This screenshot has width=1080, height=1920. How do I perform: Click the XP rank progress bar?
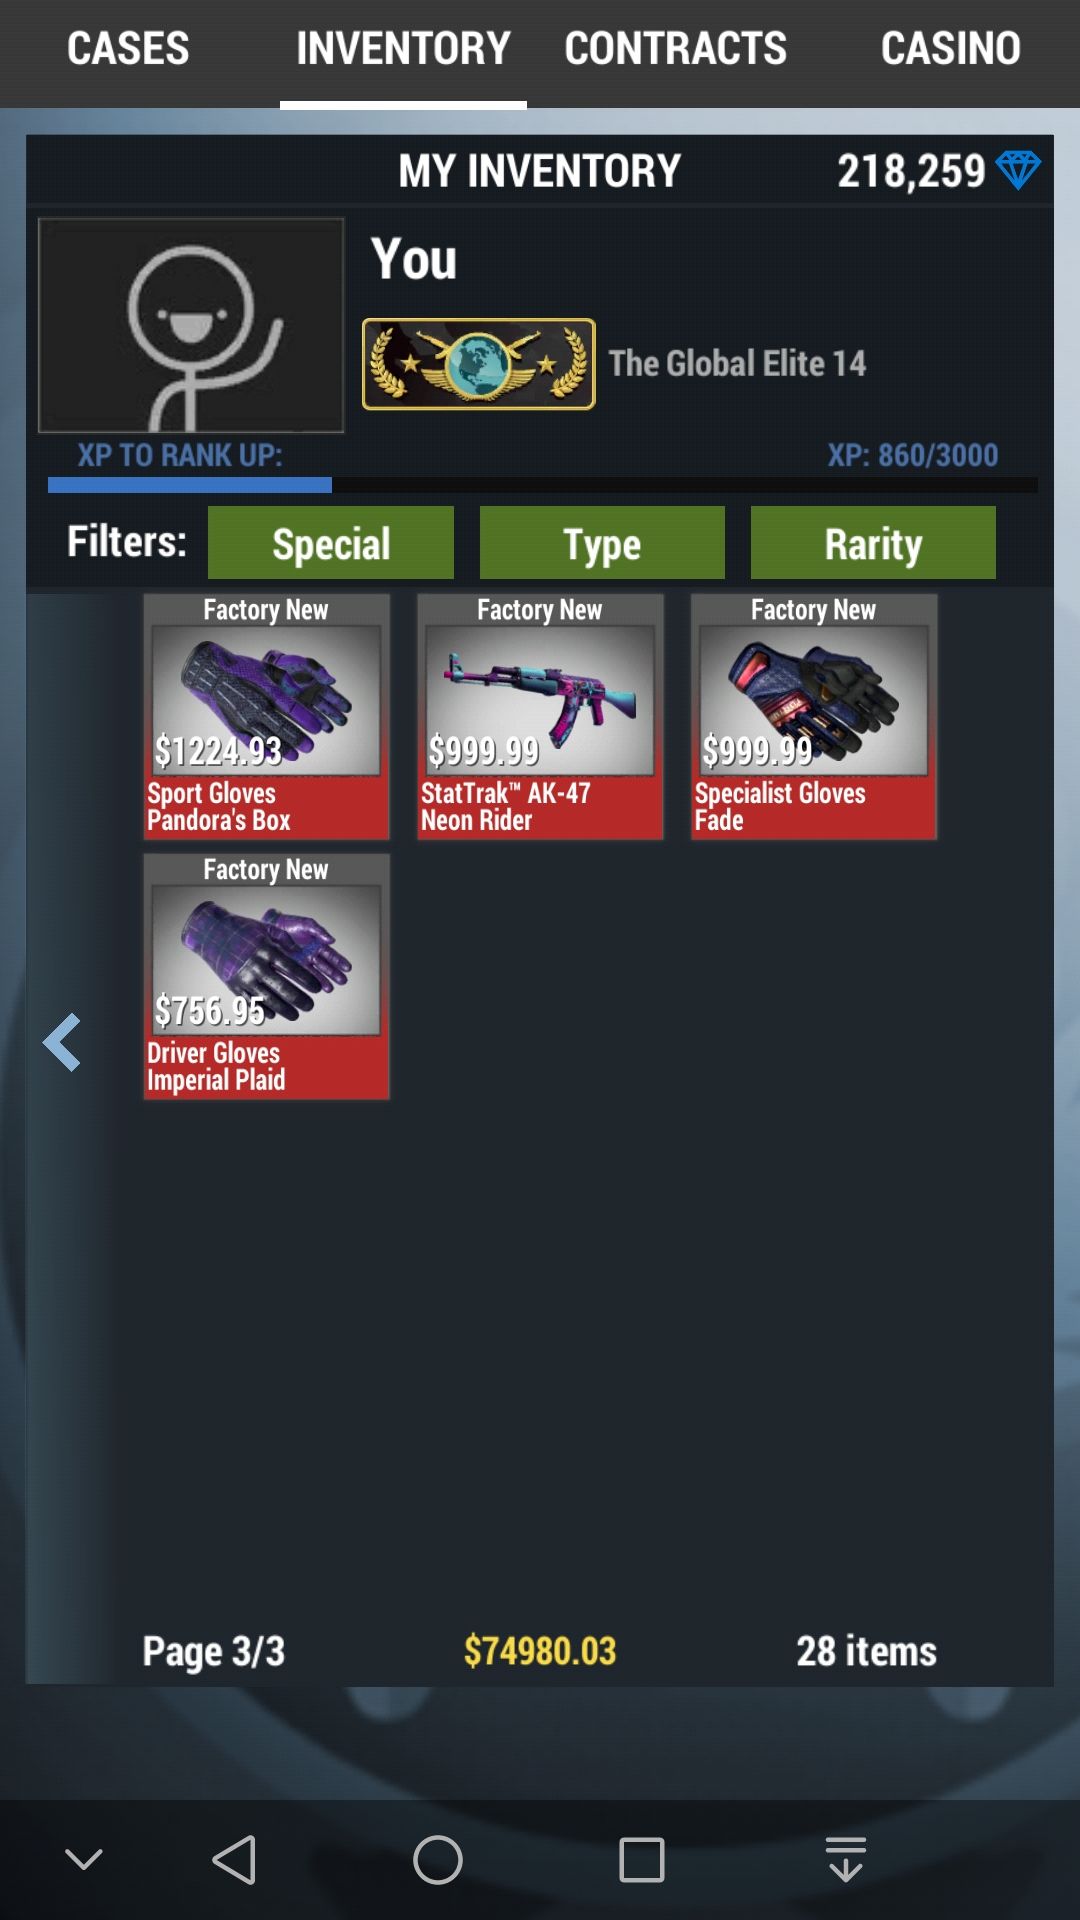click(x=543, y=485)
